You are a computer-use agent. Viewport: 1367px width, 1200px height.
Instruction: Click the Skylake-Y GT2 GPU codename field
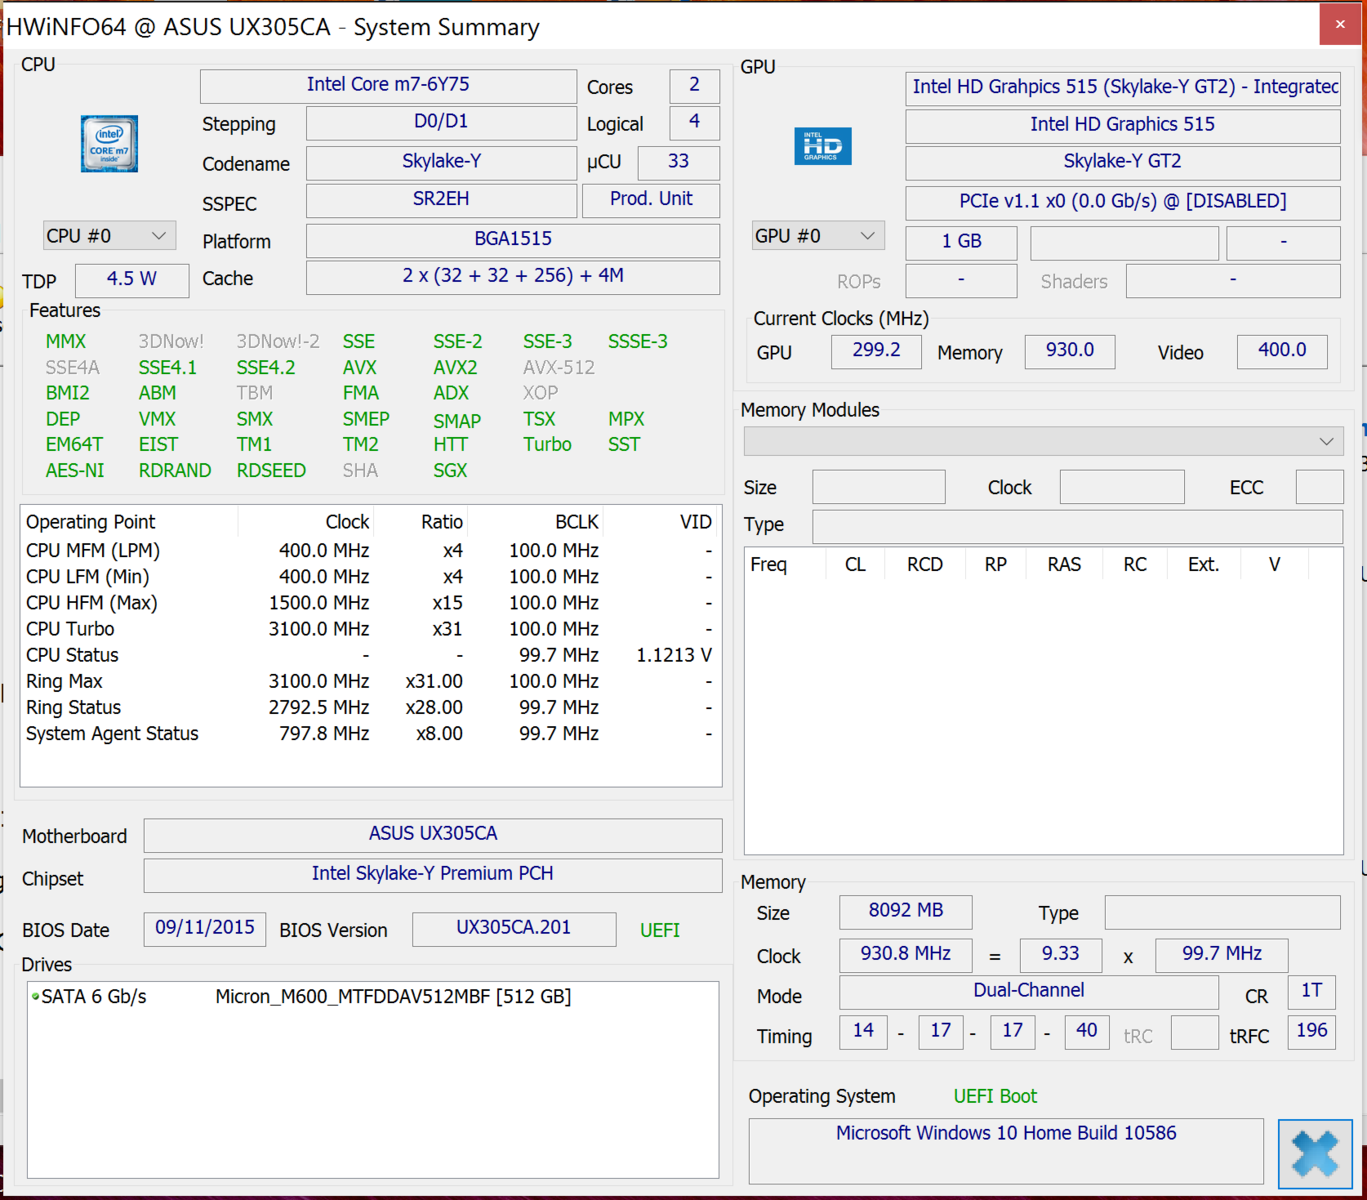[1123, 162]
